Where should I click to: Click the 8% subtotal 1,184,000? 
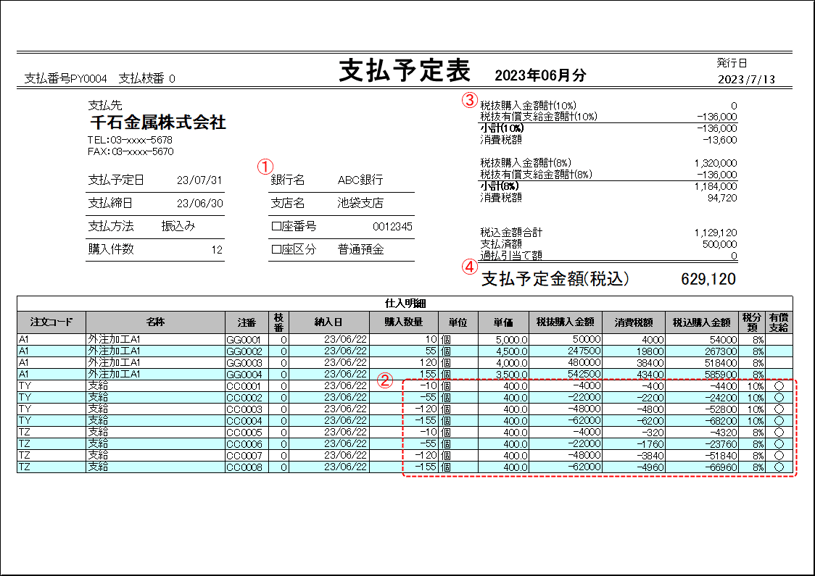pyautogui.click(x=716, y=186)
